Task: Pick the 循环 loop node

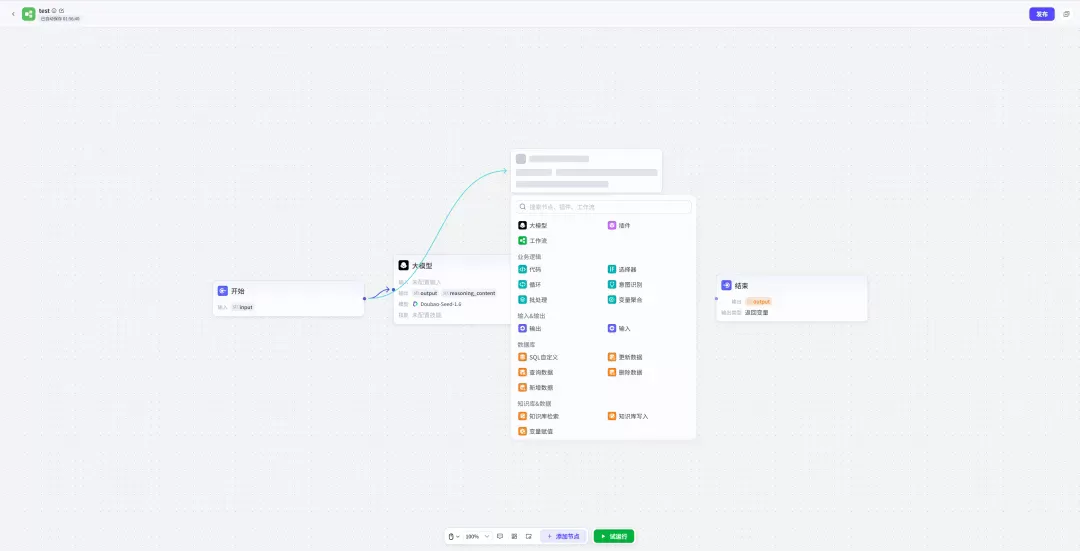Action: point(530,284)
